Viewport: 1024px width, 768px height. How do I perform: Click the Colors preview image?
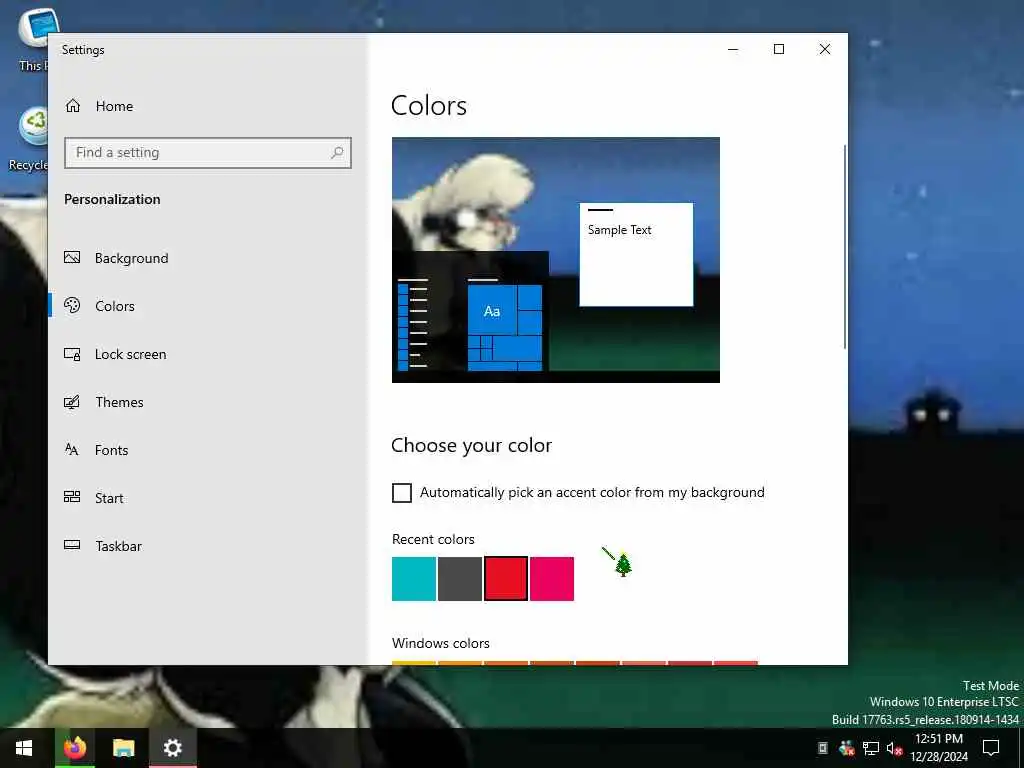556,260
